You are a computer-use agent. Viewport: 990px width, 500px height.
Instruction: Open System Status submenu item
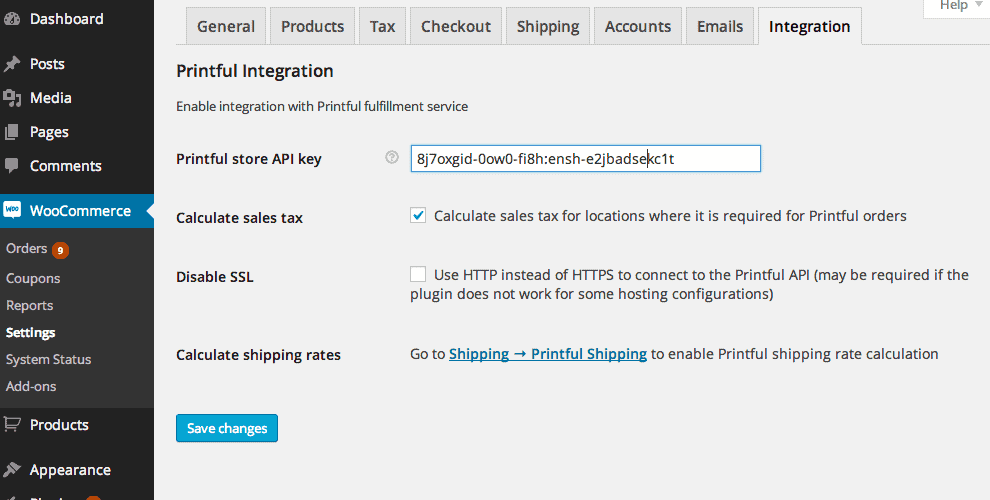pos(48,360)
